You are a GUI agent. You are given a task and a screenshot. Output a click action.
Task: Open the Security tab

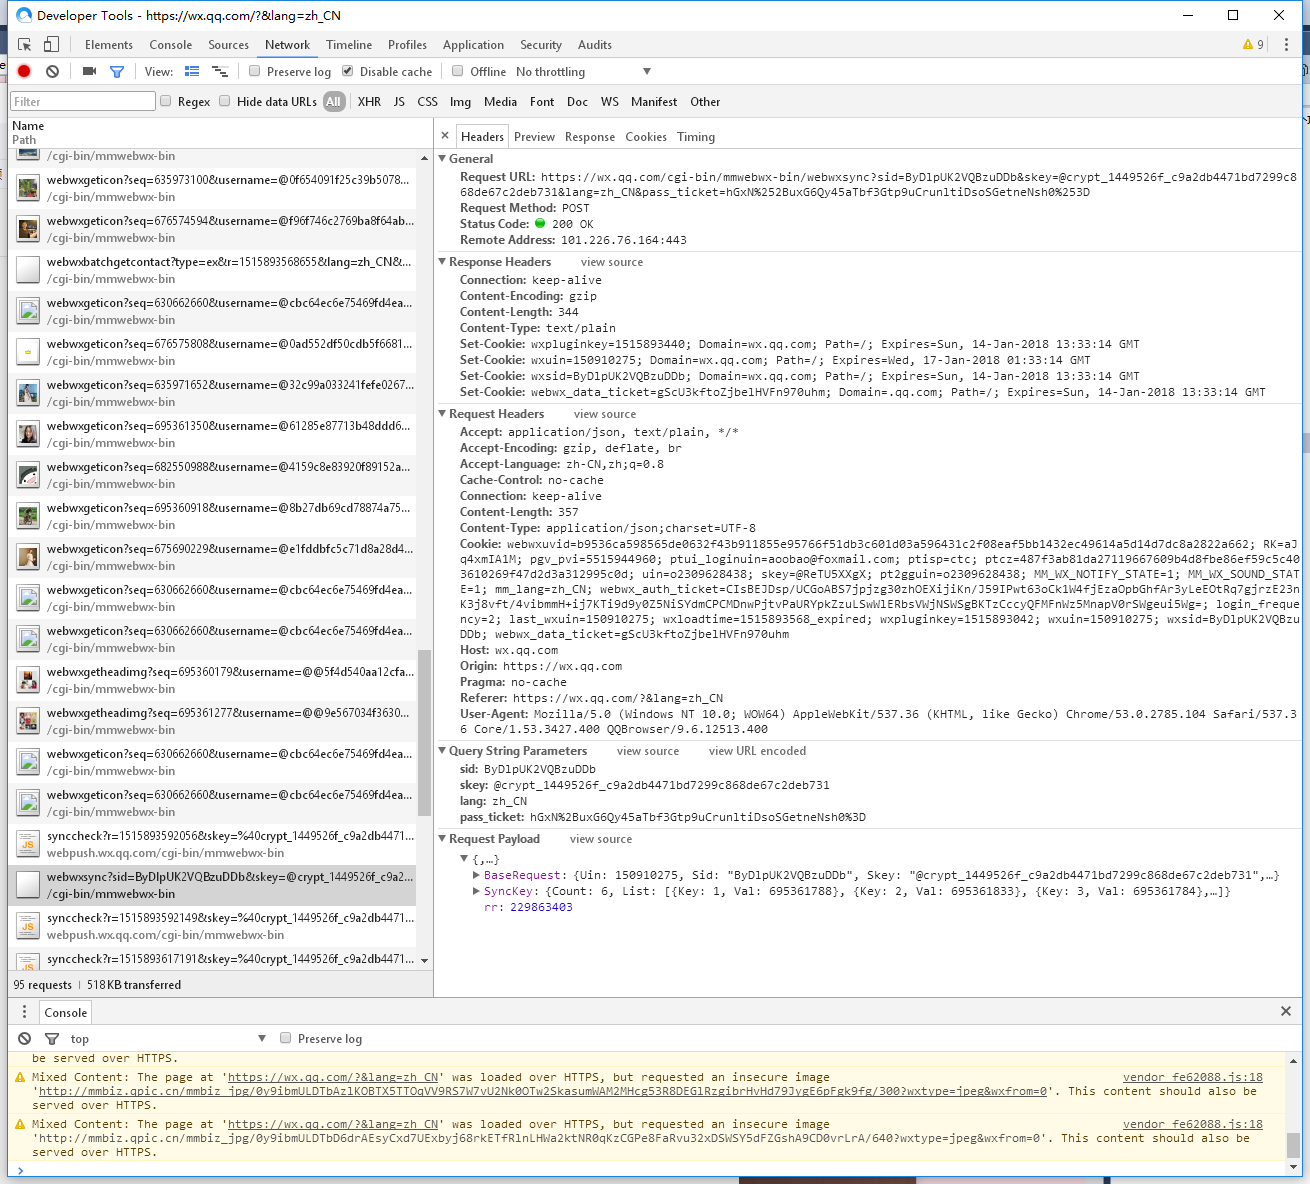[x=541, y=45]
